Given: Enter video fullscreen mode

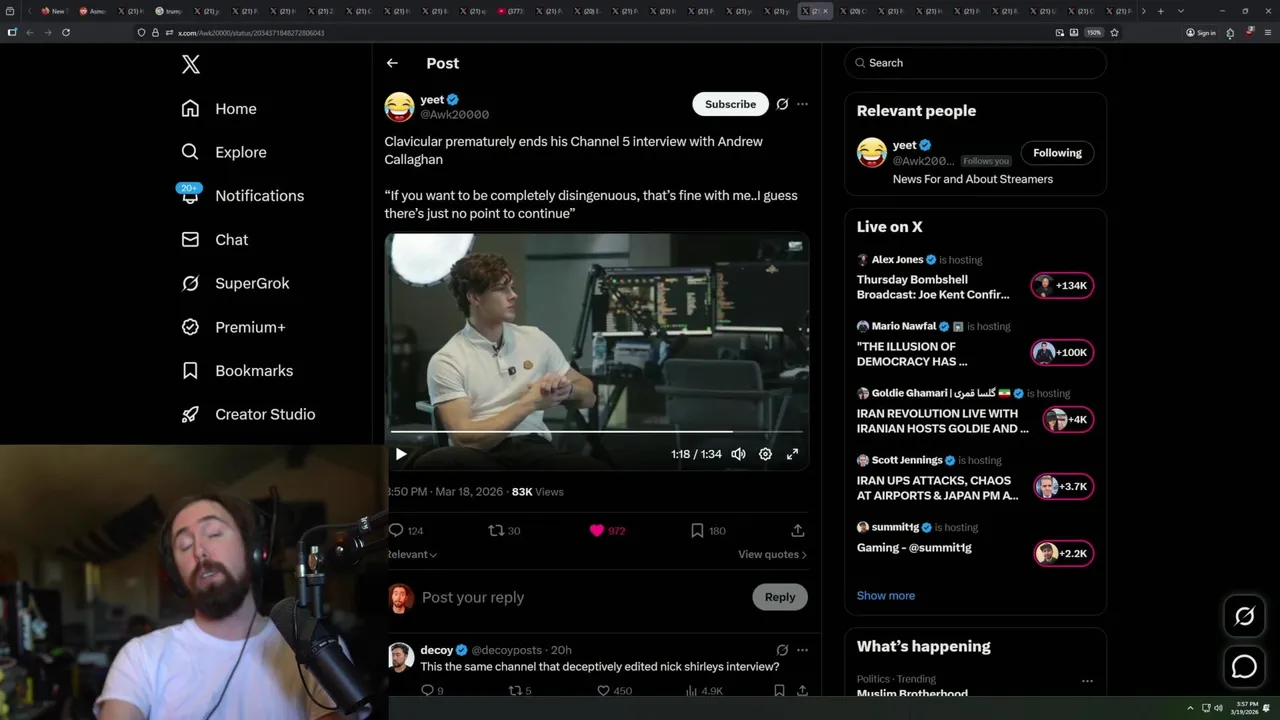Looking at the screenshot, I should (792, 454).
